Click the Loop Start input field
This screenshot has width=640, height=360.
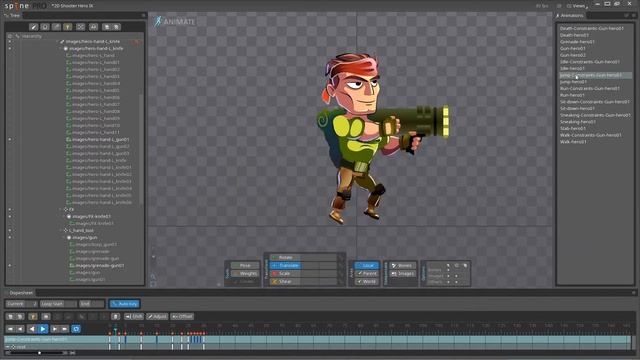click(x=58, y=304)
